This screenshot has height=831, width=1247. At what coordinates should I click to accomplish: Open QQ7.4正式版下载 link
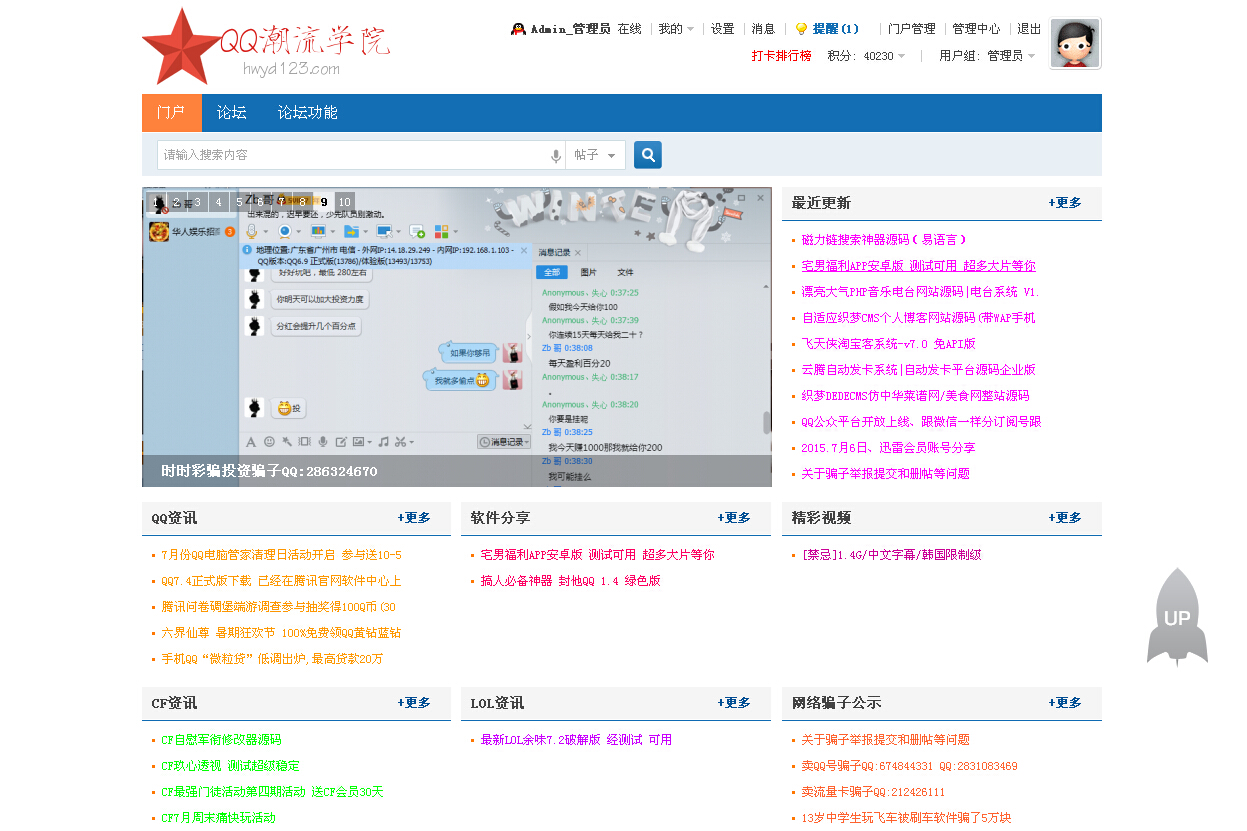(281, 581)
